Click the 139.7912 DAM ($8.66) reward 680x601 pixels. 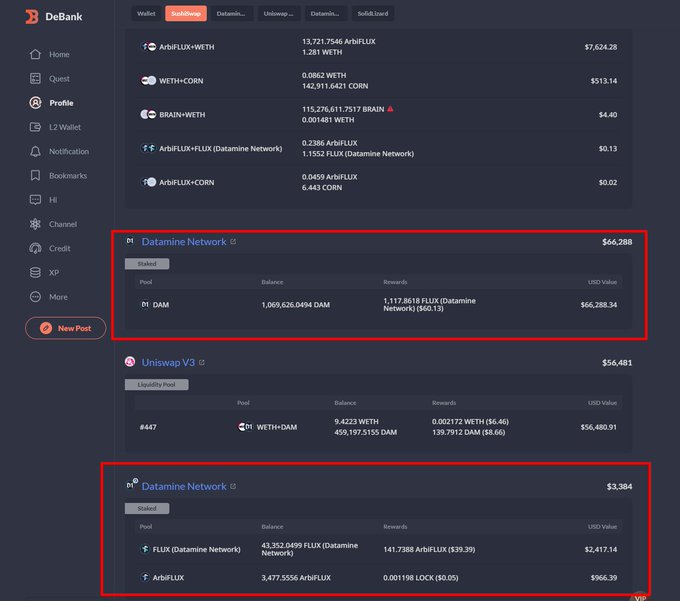pos(468,432)
